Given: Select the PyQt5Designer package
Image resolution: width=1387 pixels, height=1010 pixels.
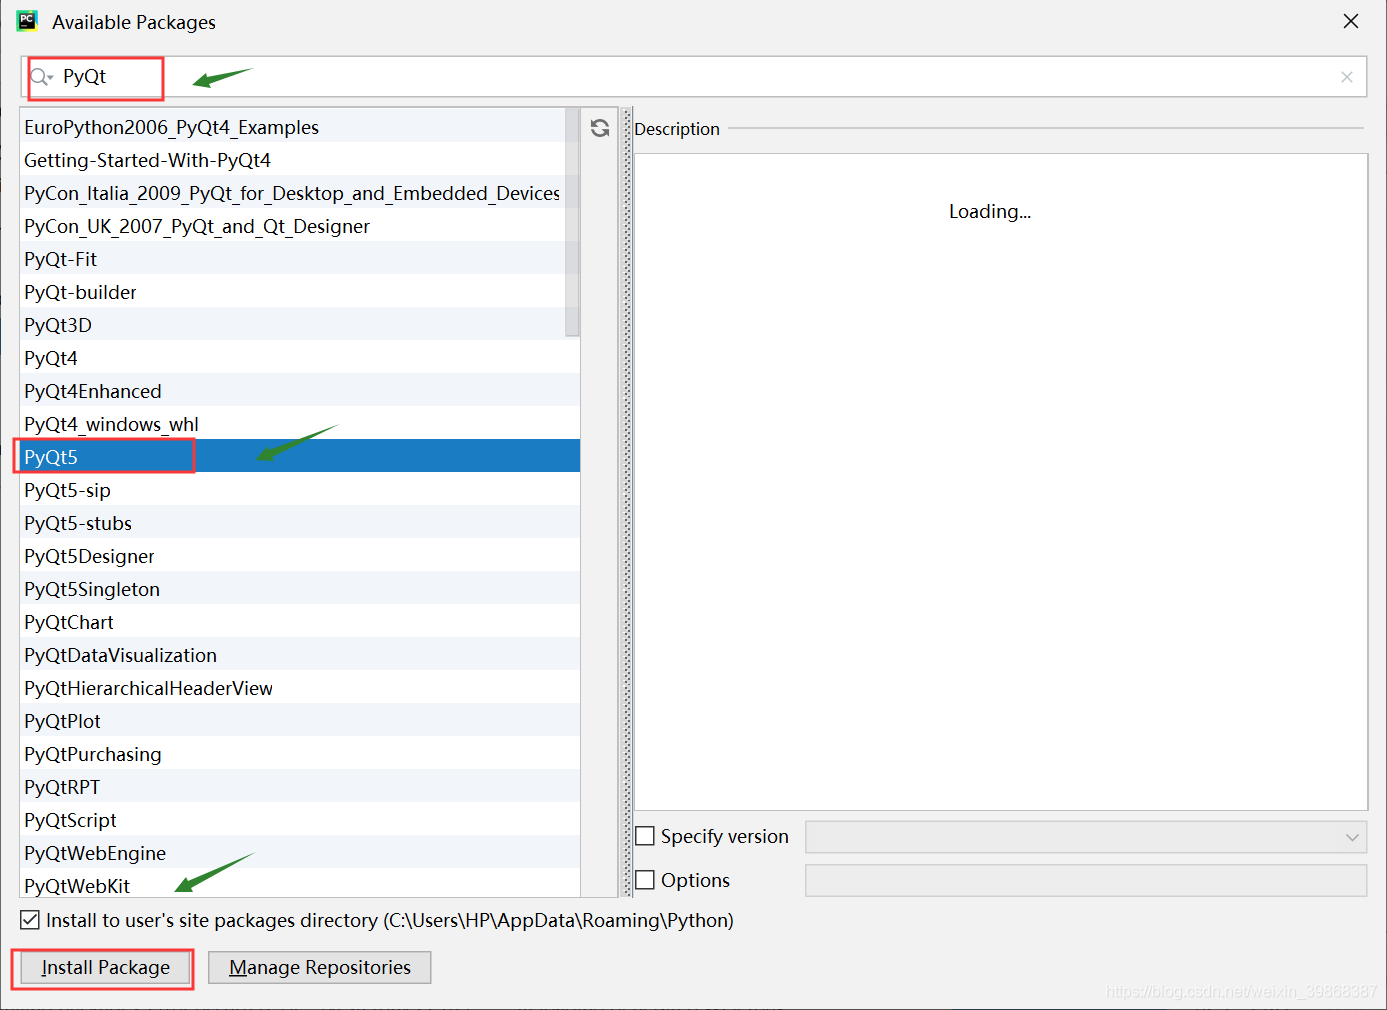Looking at the screenshot, I should (300, 556).
